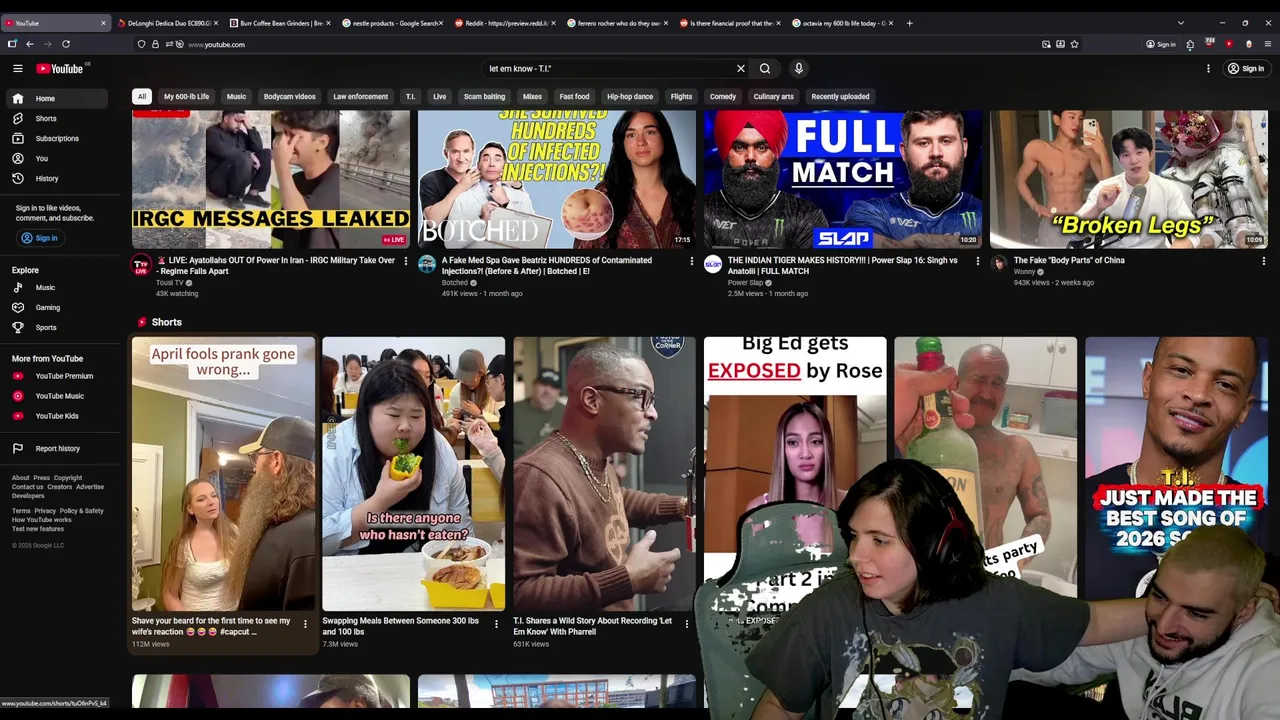Open YouTube Premium link
This screenshot has width=1280, height=720.
56,376
